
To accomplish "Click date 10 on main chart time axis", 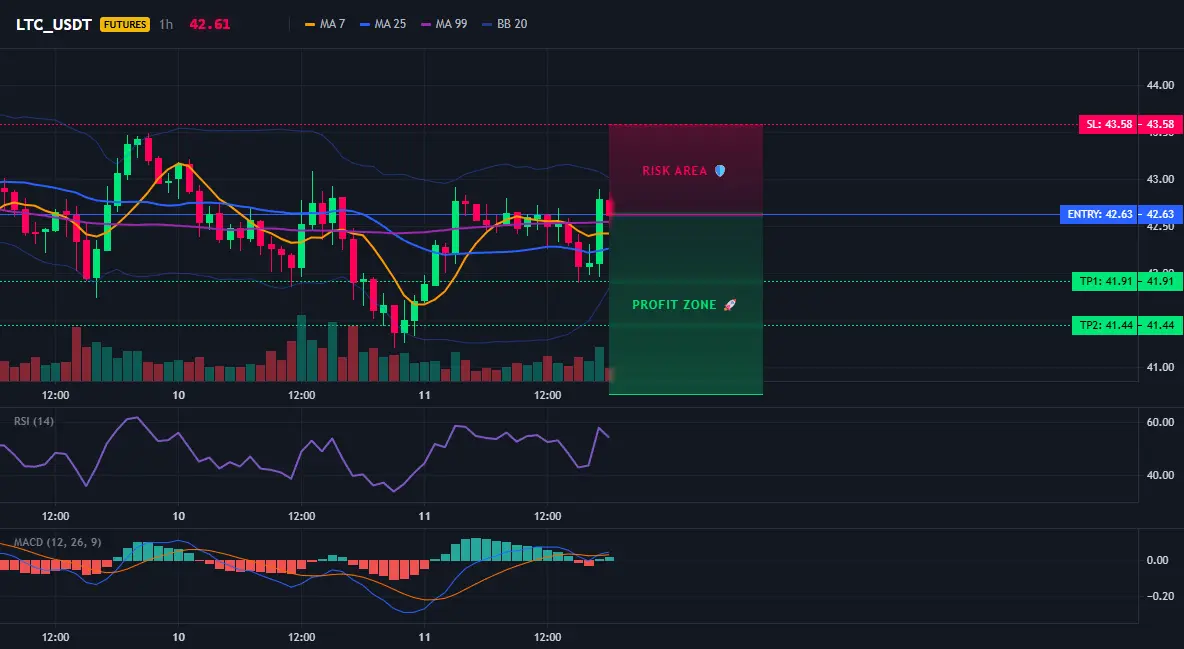I will [178, 395].
